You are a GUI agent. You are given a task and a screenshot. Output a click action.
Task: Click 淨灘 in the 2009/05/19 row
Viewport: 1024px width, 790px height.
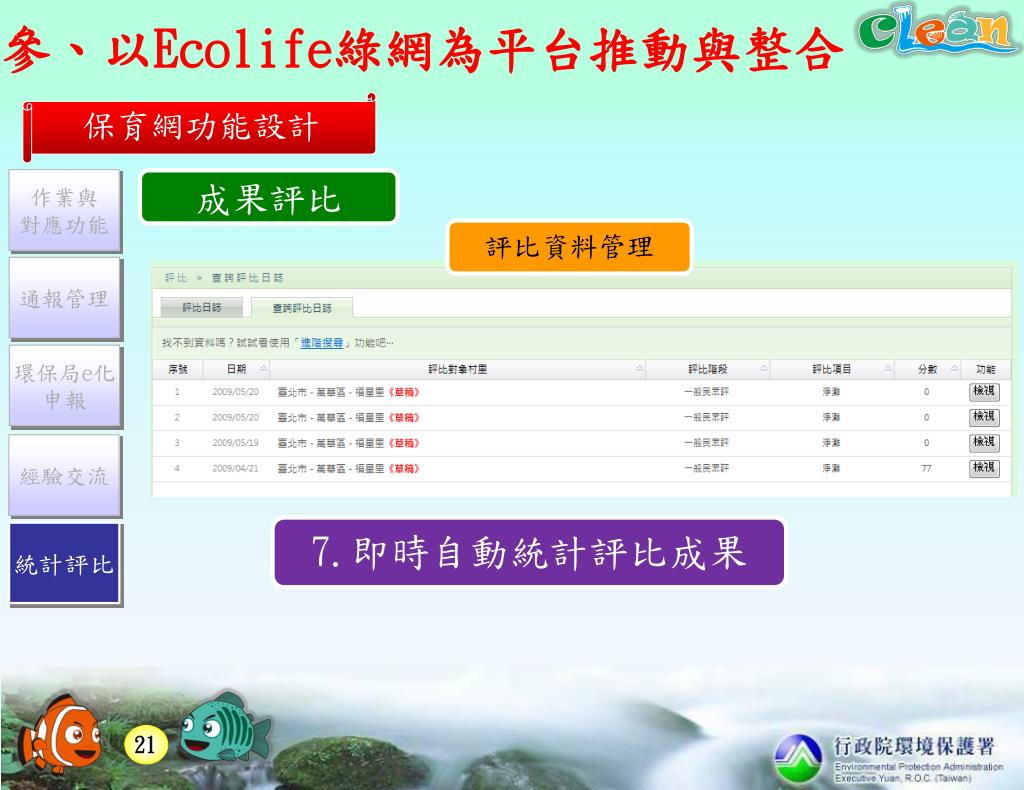[x=831, y=443]
